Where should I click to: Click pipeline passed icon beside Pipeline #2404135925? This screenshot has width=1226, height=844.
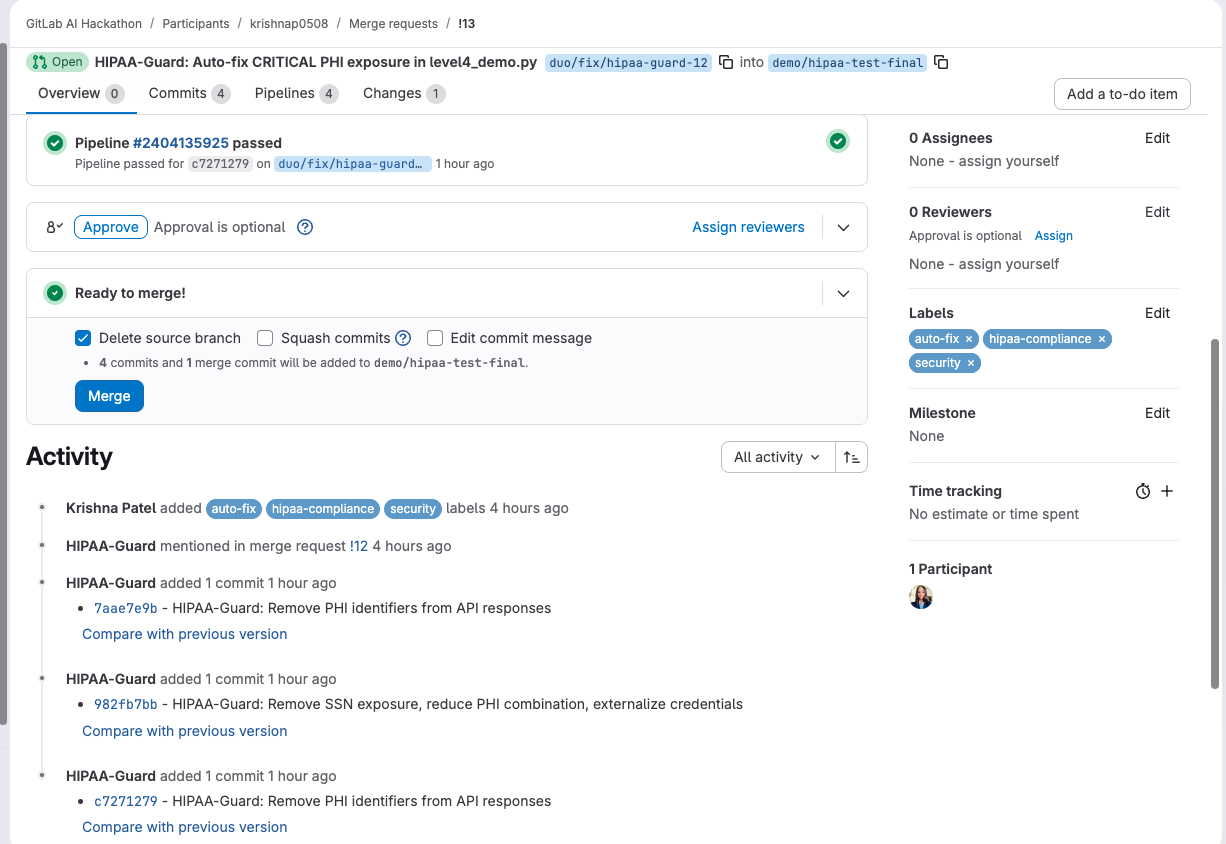tap(55, 143)
